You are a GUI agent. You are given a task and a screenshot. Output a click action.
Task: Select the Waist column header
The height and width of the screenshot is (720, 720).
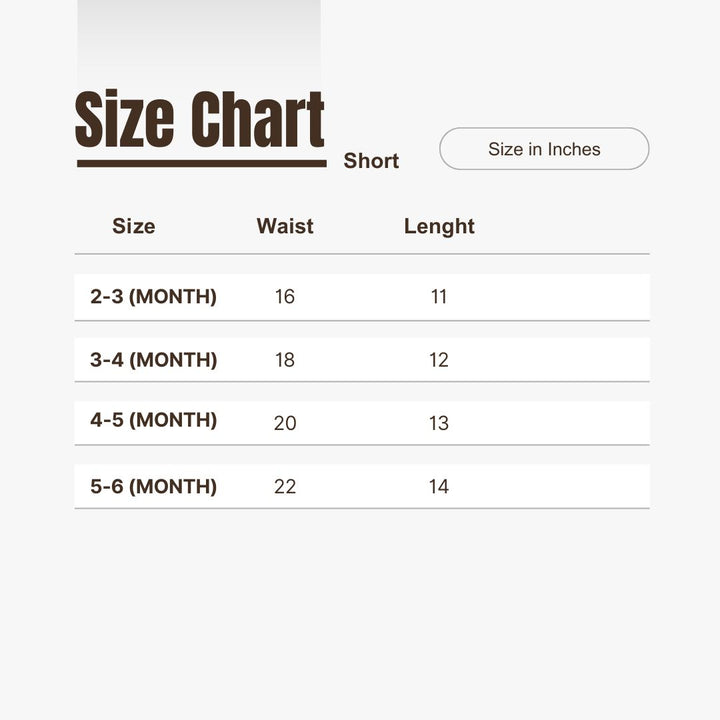[285, 226]
